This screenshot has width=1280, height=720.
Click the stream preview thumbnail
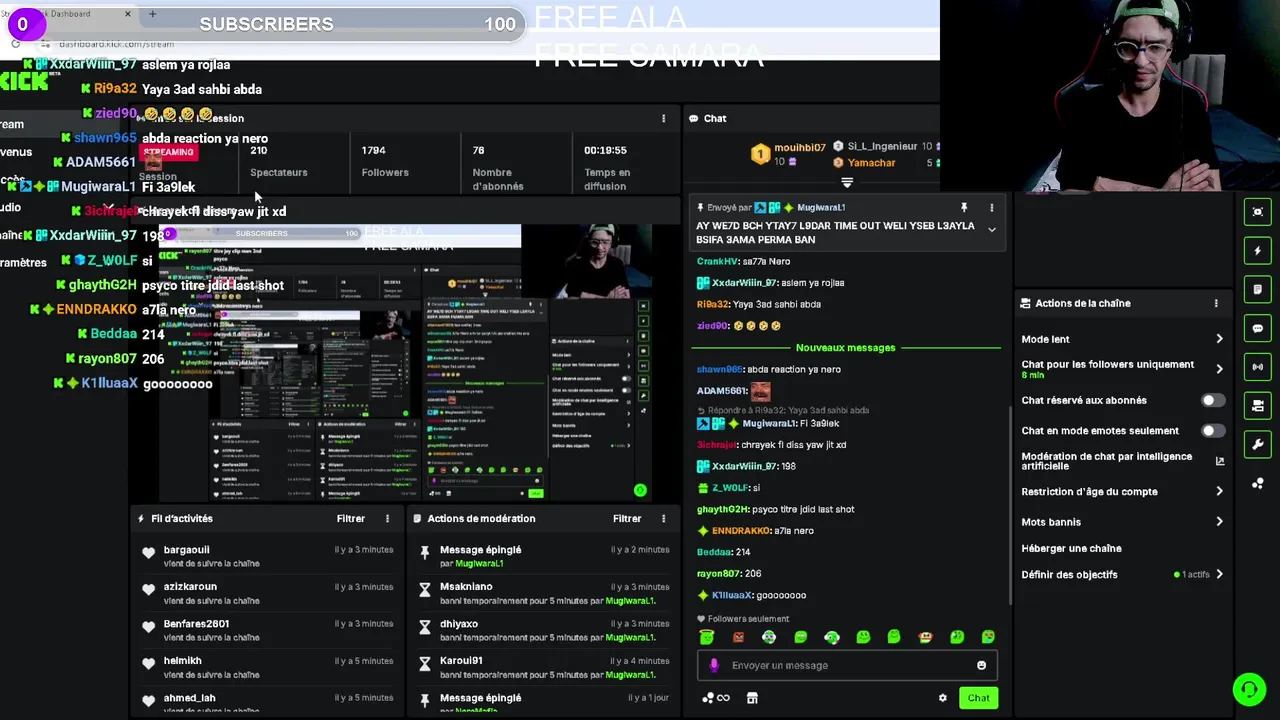click(x=405, y=362)
